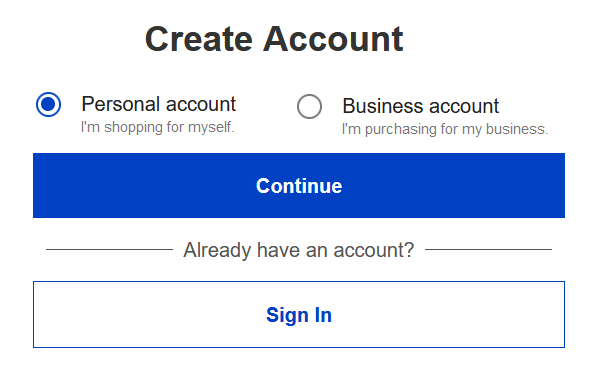
Task: Click 'I'm shopping for myself.' description
Action: point(157,127)
